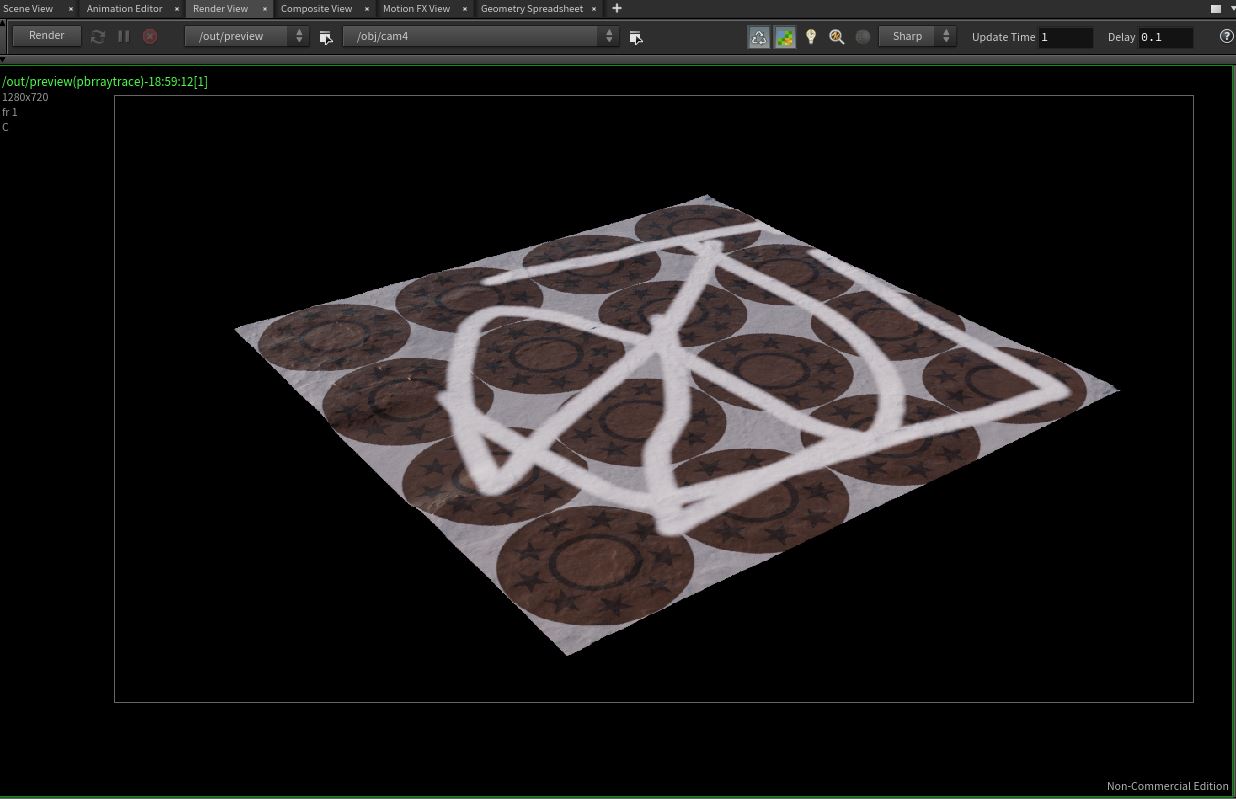Click the 'fr 1' frame label
The width and height of the screenshot is (1236, 799).
coord(10,112)
